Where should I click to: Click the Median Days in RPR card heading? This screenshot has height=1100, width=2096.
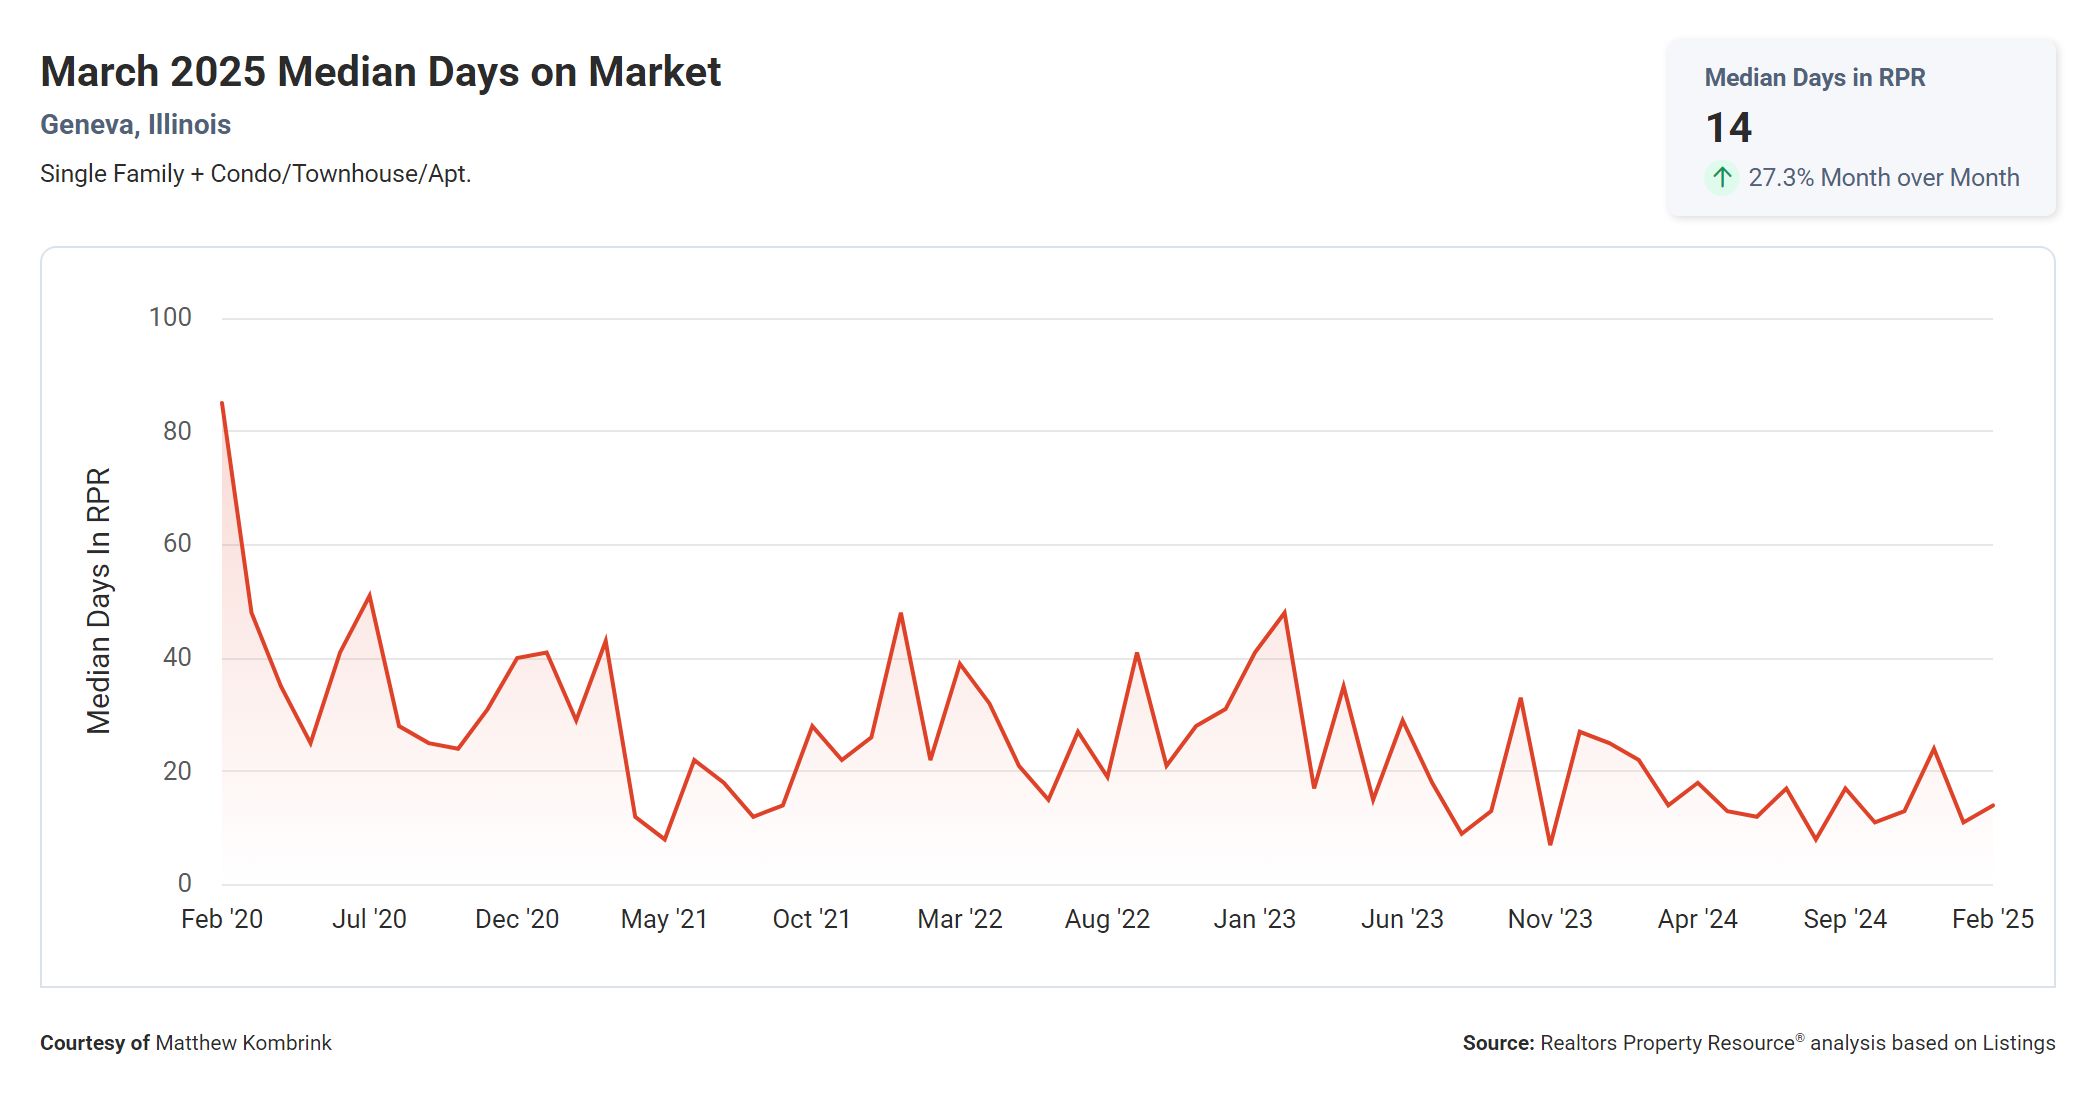1814,78
